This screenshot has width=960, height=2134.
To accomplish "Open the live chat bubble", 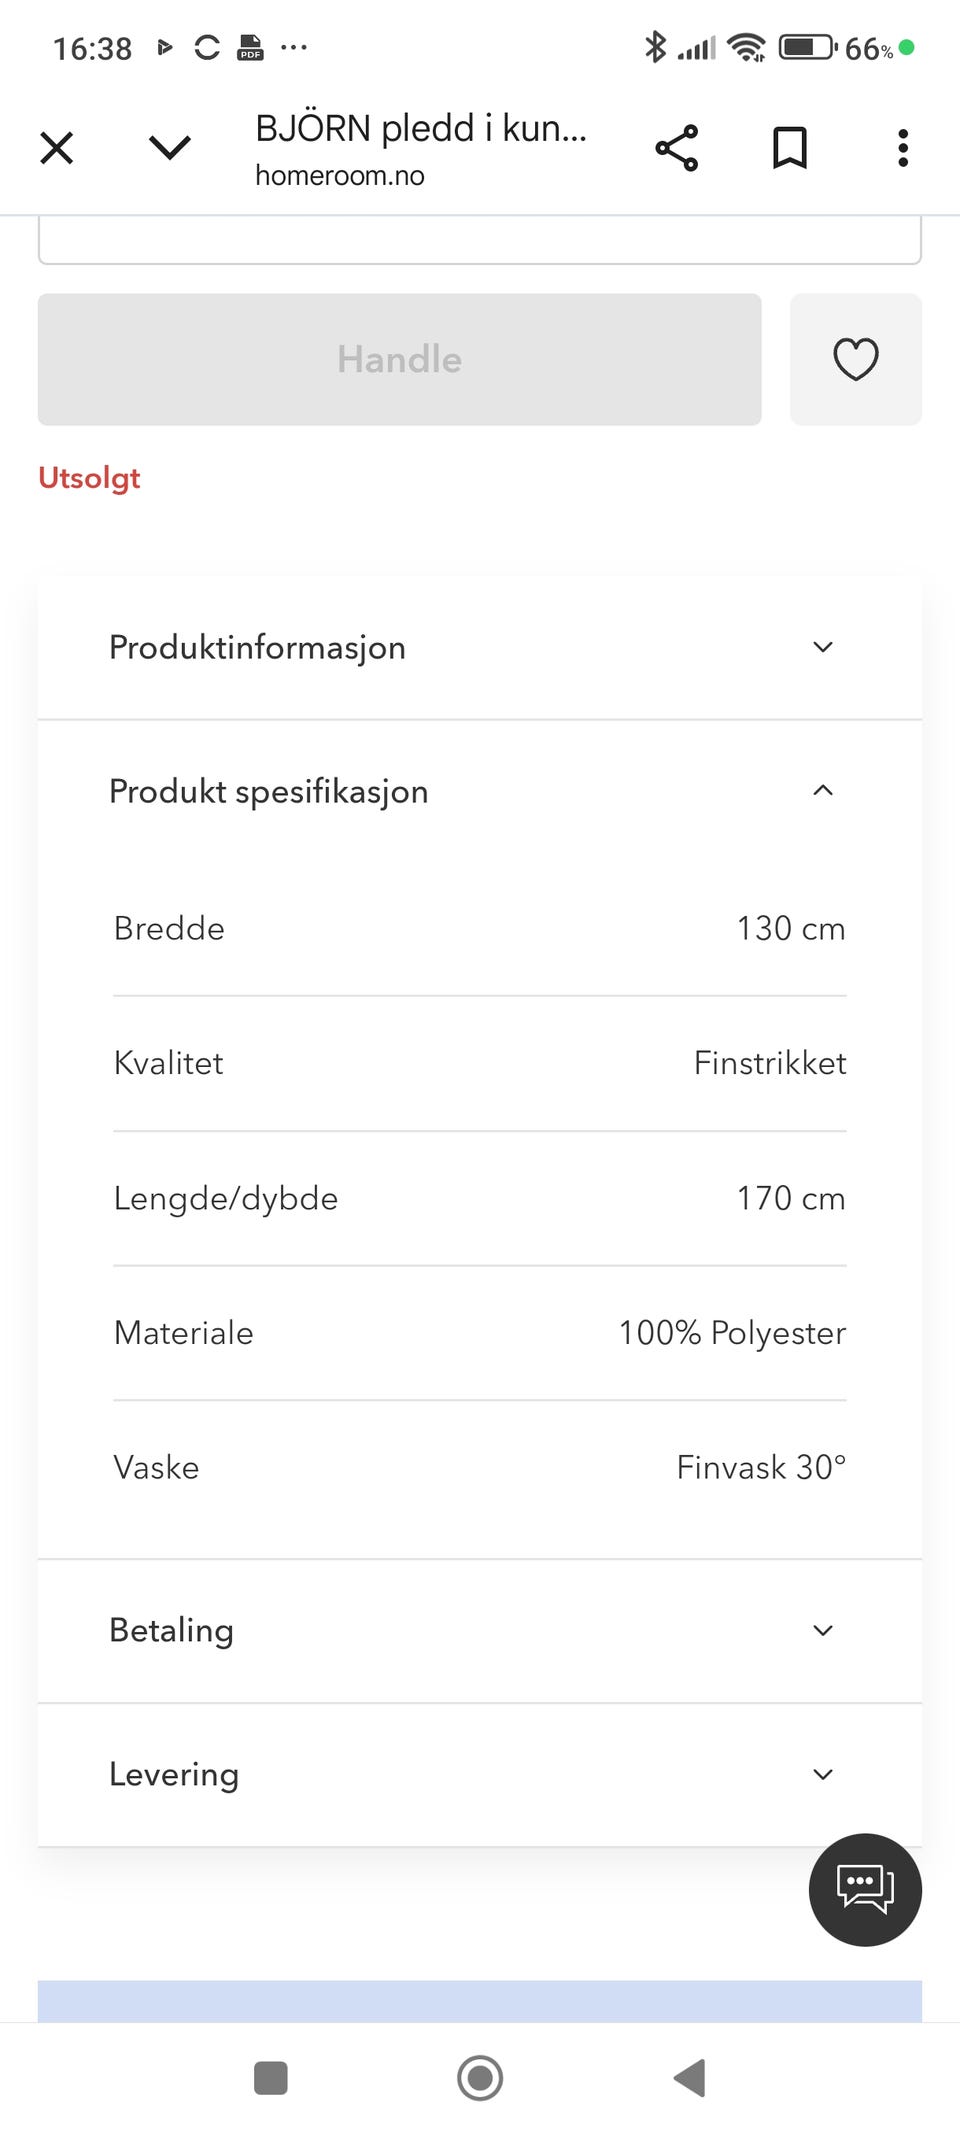I will click(x=865, y=1889).
